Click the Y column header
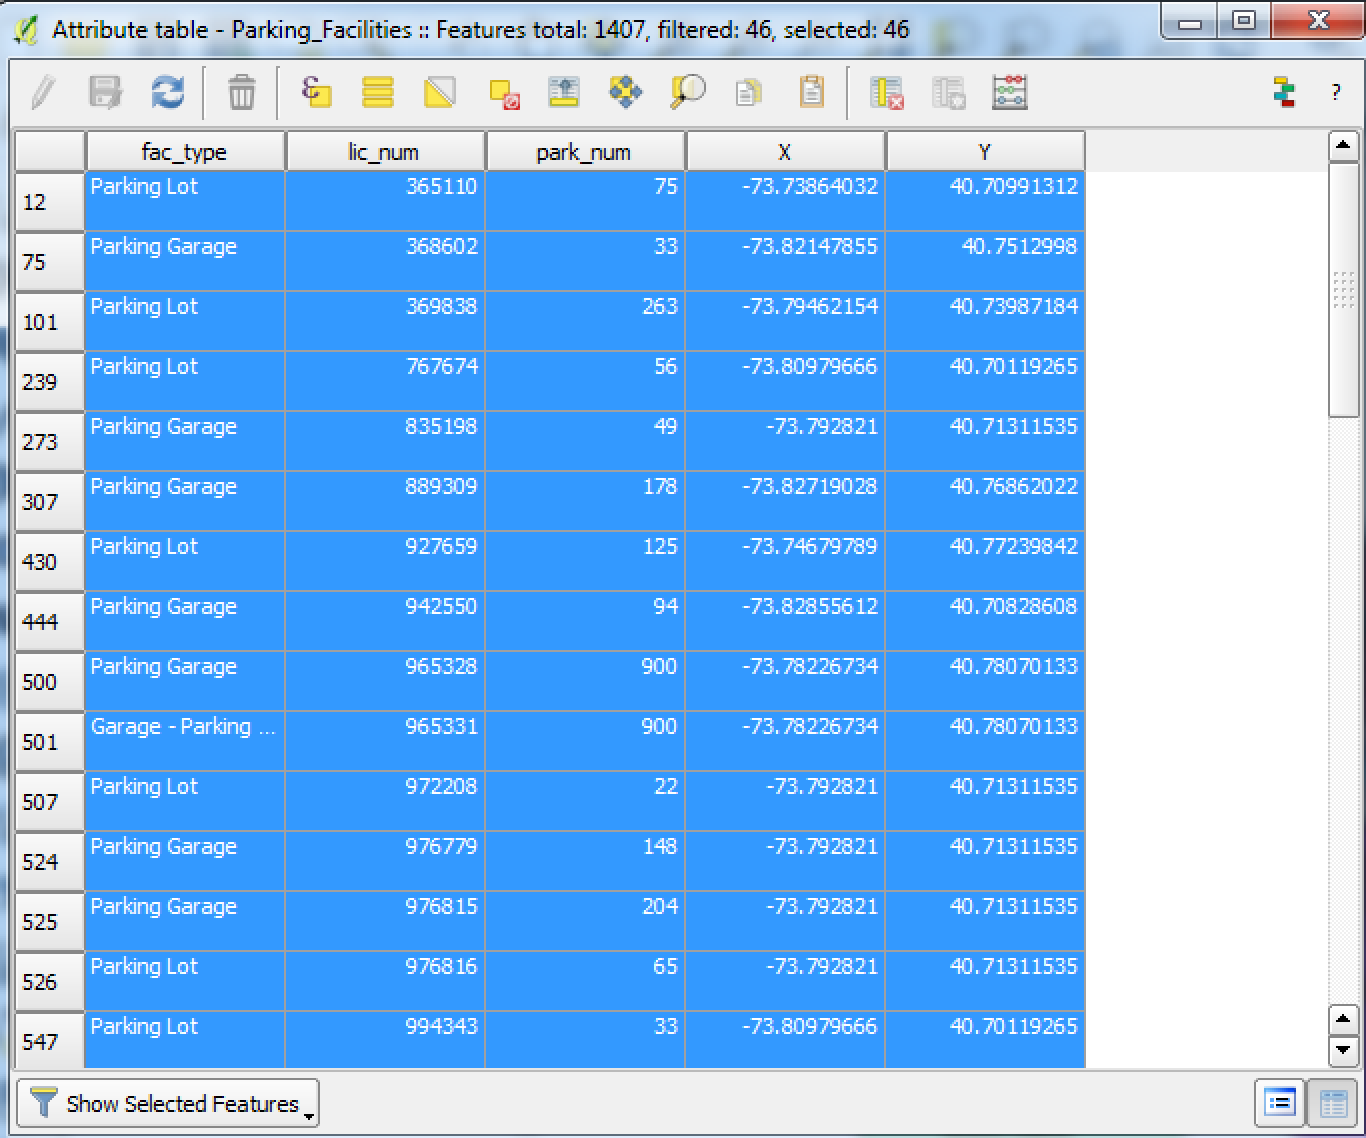Viewport: 1366px width, 1138px height. click(985, 152)
